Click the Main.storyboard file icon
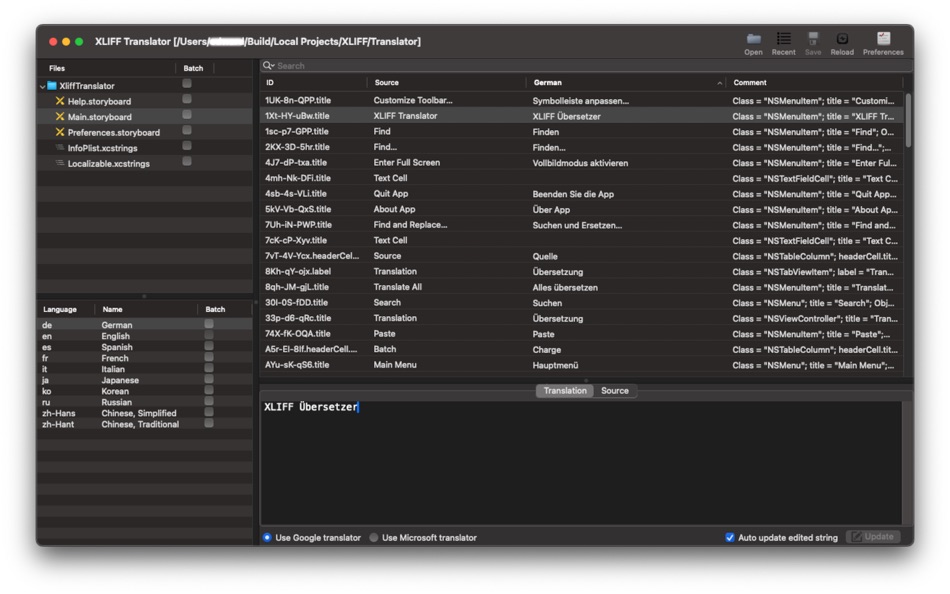Screen dimensions: 950x594 tap(60, 116)
